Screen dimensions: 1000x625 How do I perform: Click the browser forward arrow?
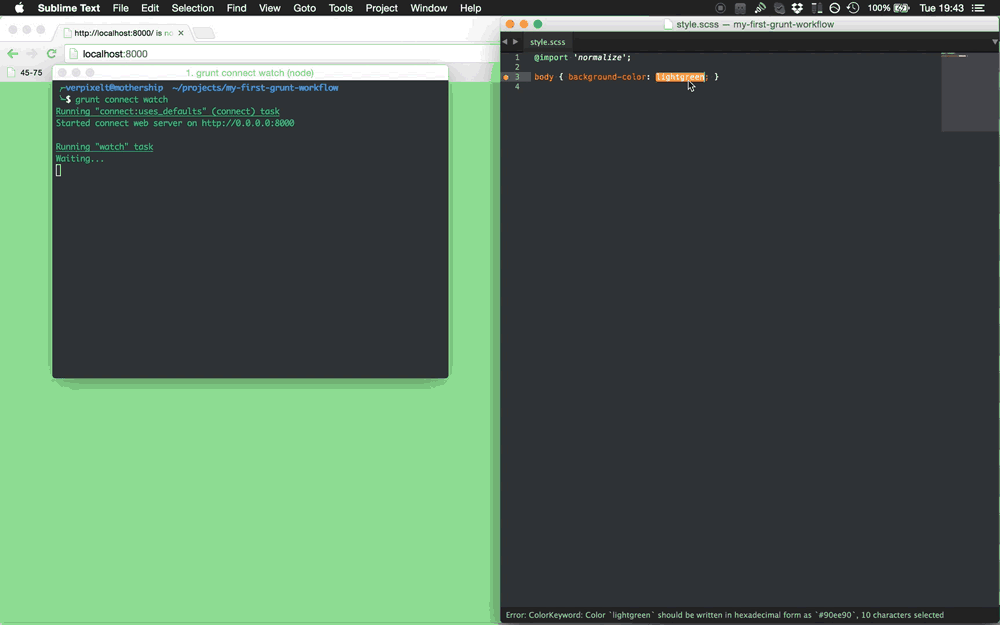click(31, 54)
